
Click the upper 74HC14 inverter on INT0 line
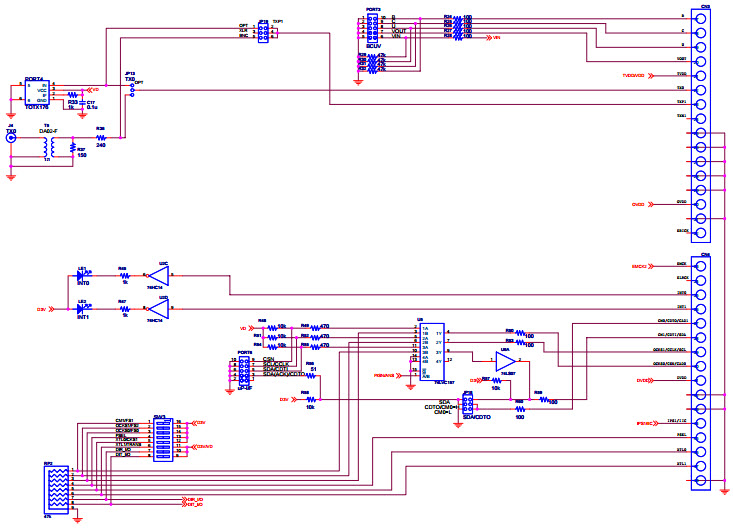point(157,275)
